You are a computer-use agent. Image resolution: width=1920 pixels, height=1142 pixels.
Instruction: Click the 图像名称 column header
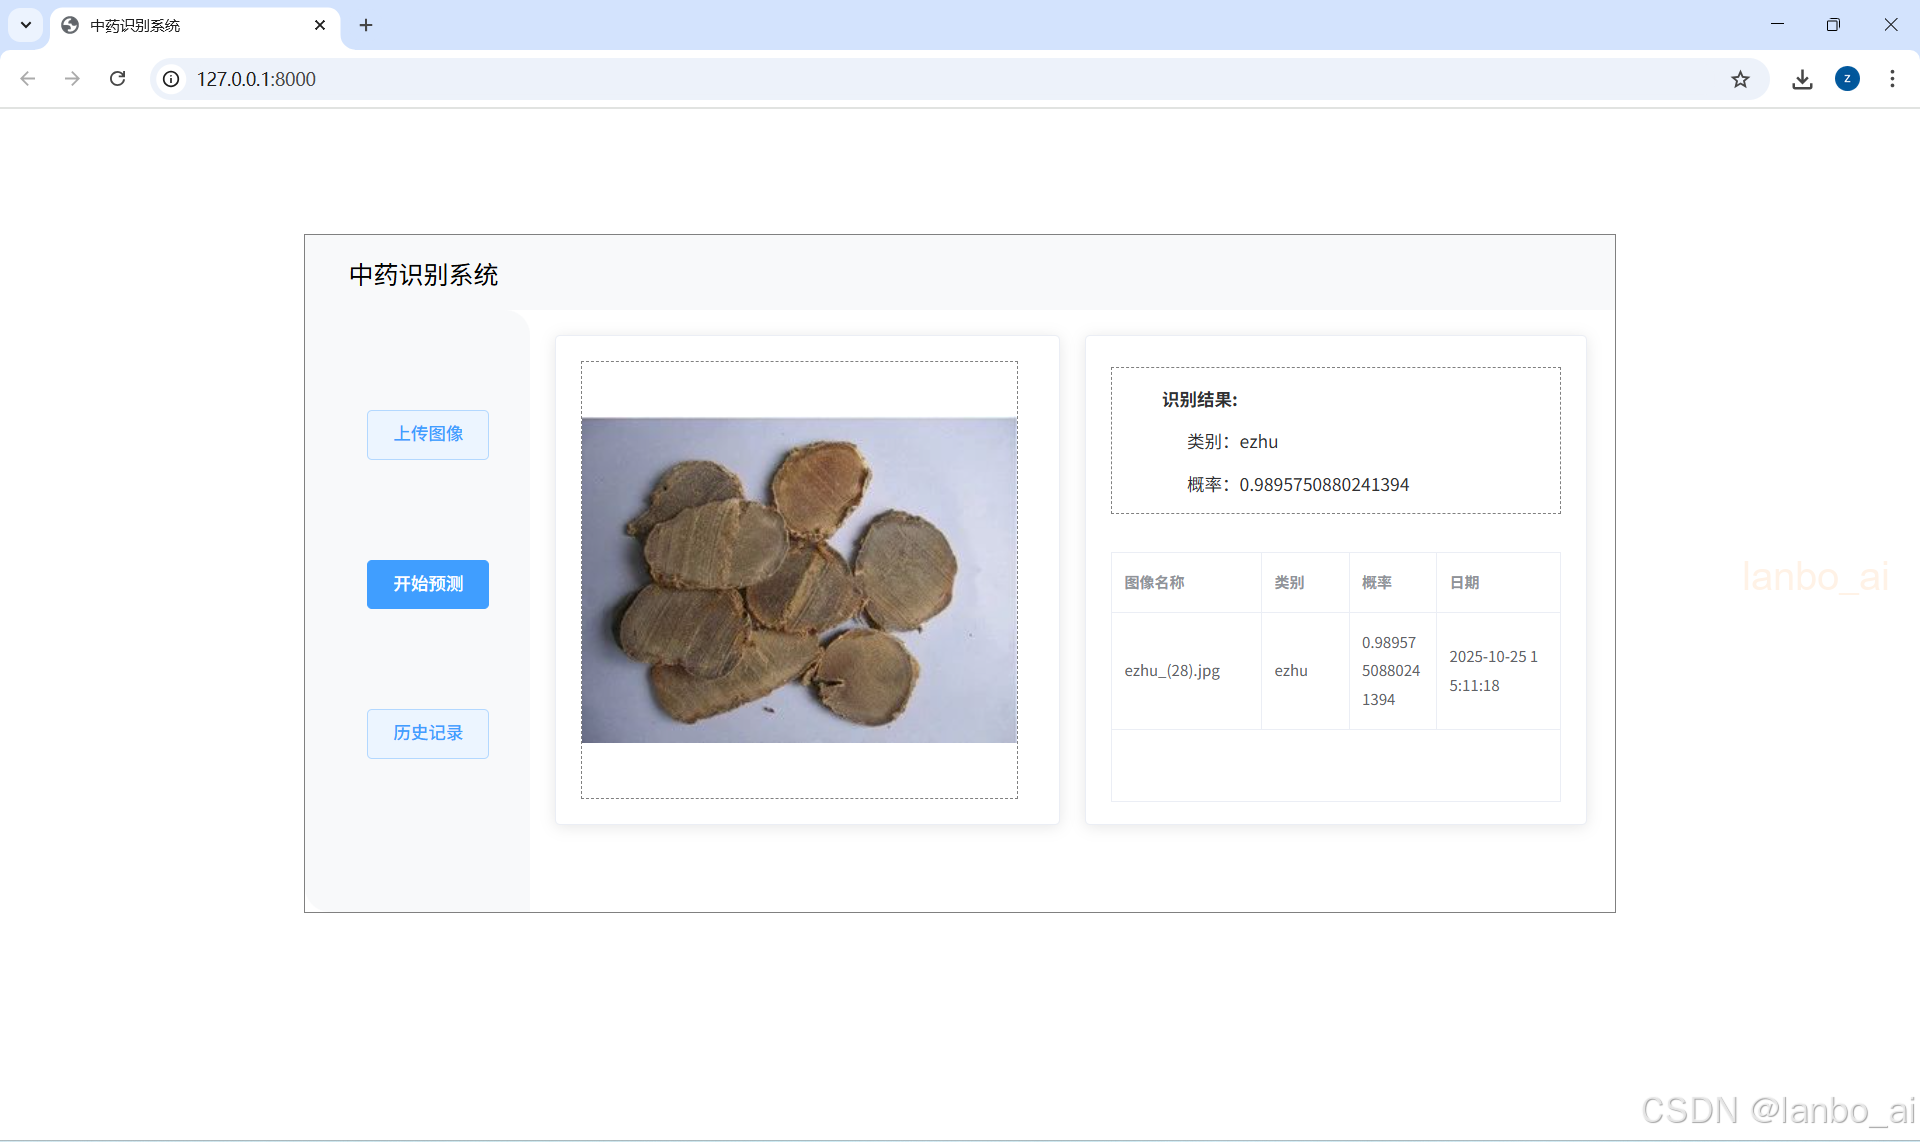tap(1154, 582)
